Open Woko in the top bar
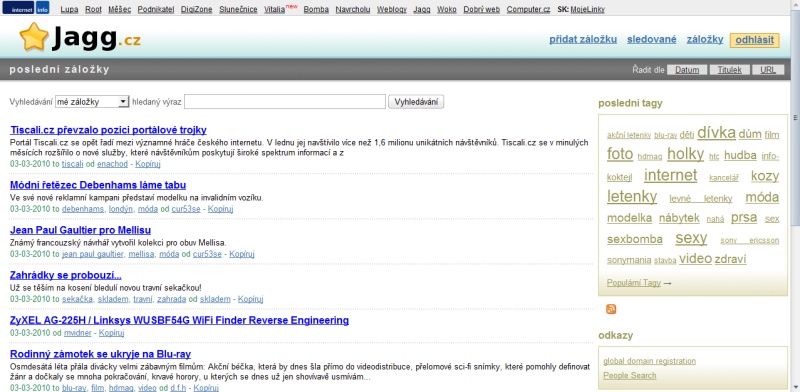The height and width of the screenshot is (392, 800). click(447, 9)
